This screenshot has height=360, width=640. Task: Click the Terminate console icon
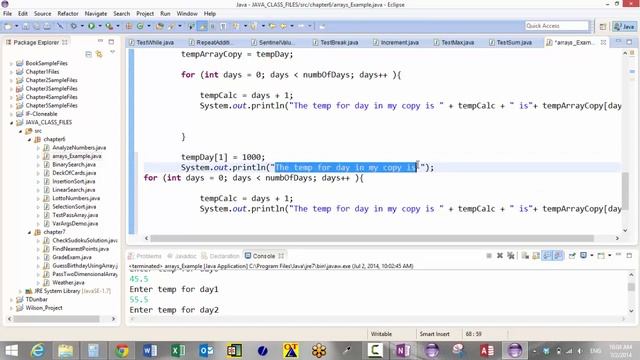[489, 256]
